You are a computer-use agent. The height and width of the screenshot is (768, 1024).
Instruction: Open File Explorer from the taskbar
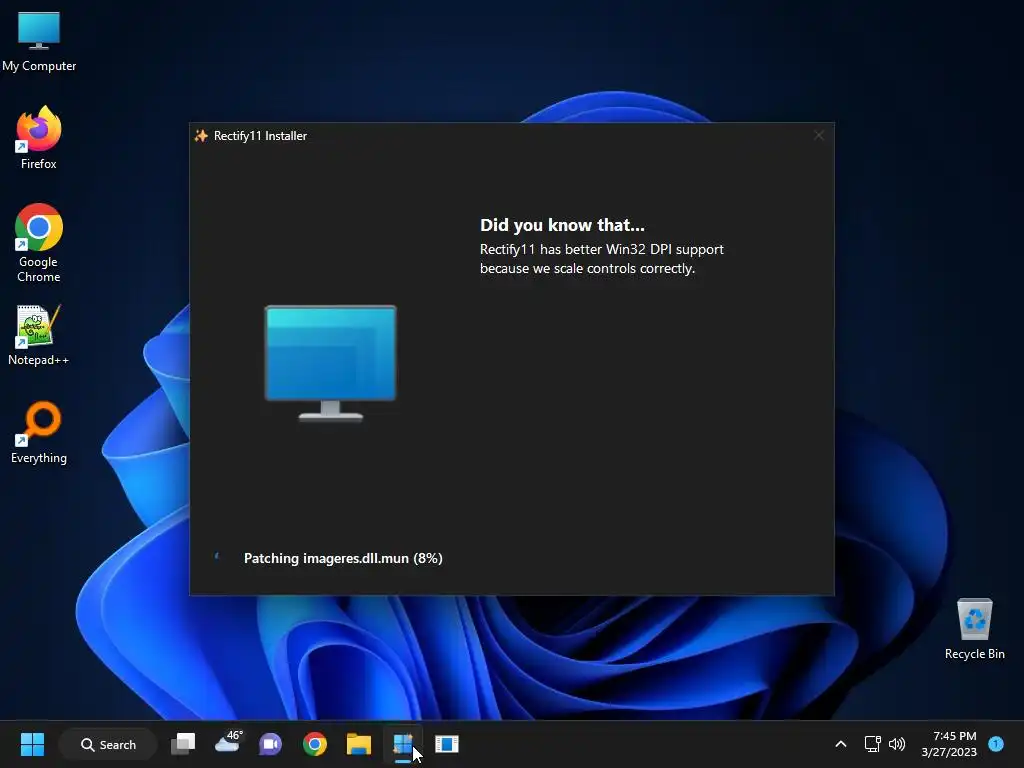[359, 744]
